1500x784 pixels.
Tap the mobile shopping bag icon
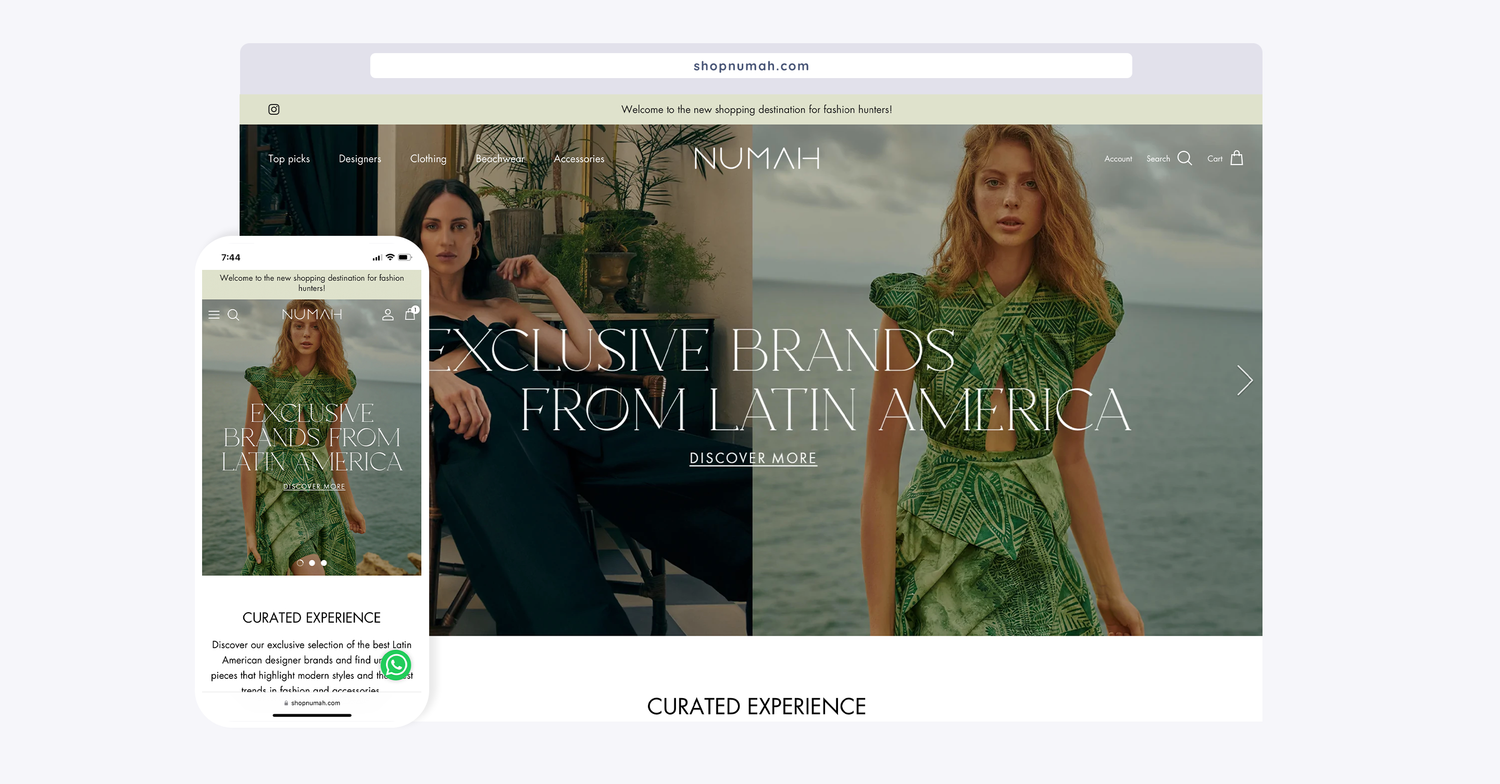pyautogui.click(x=410, y=314)
